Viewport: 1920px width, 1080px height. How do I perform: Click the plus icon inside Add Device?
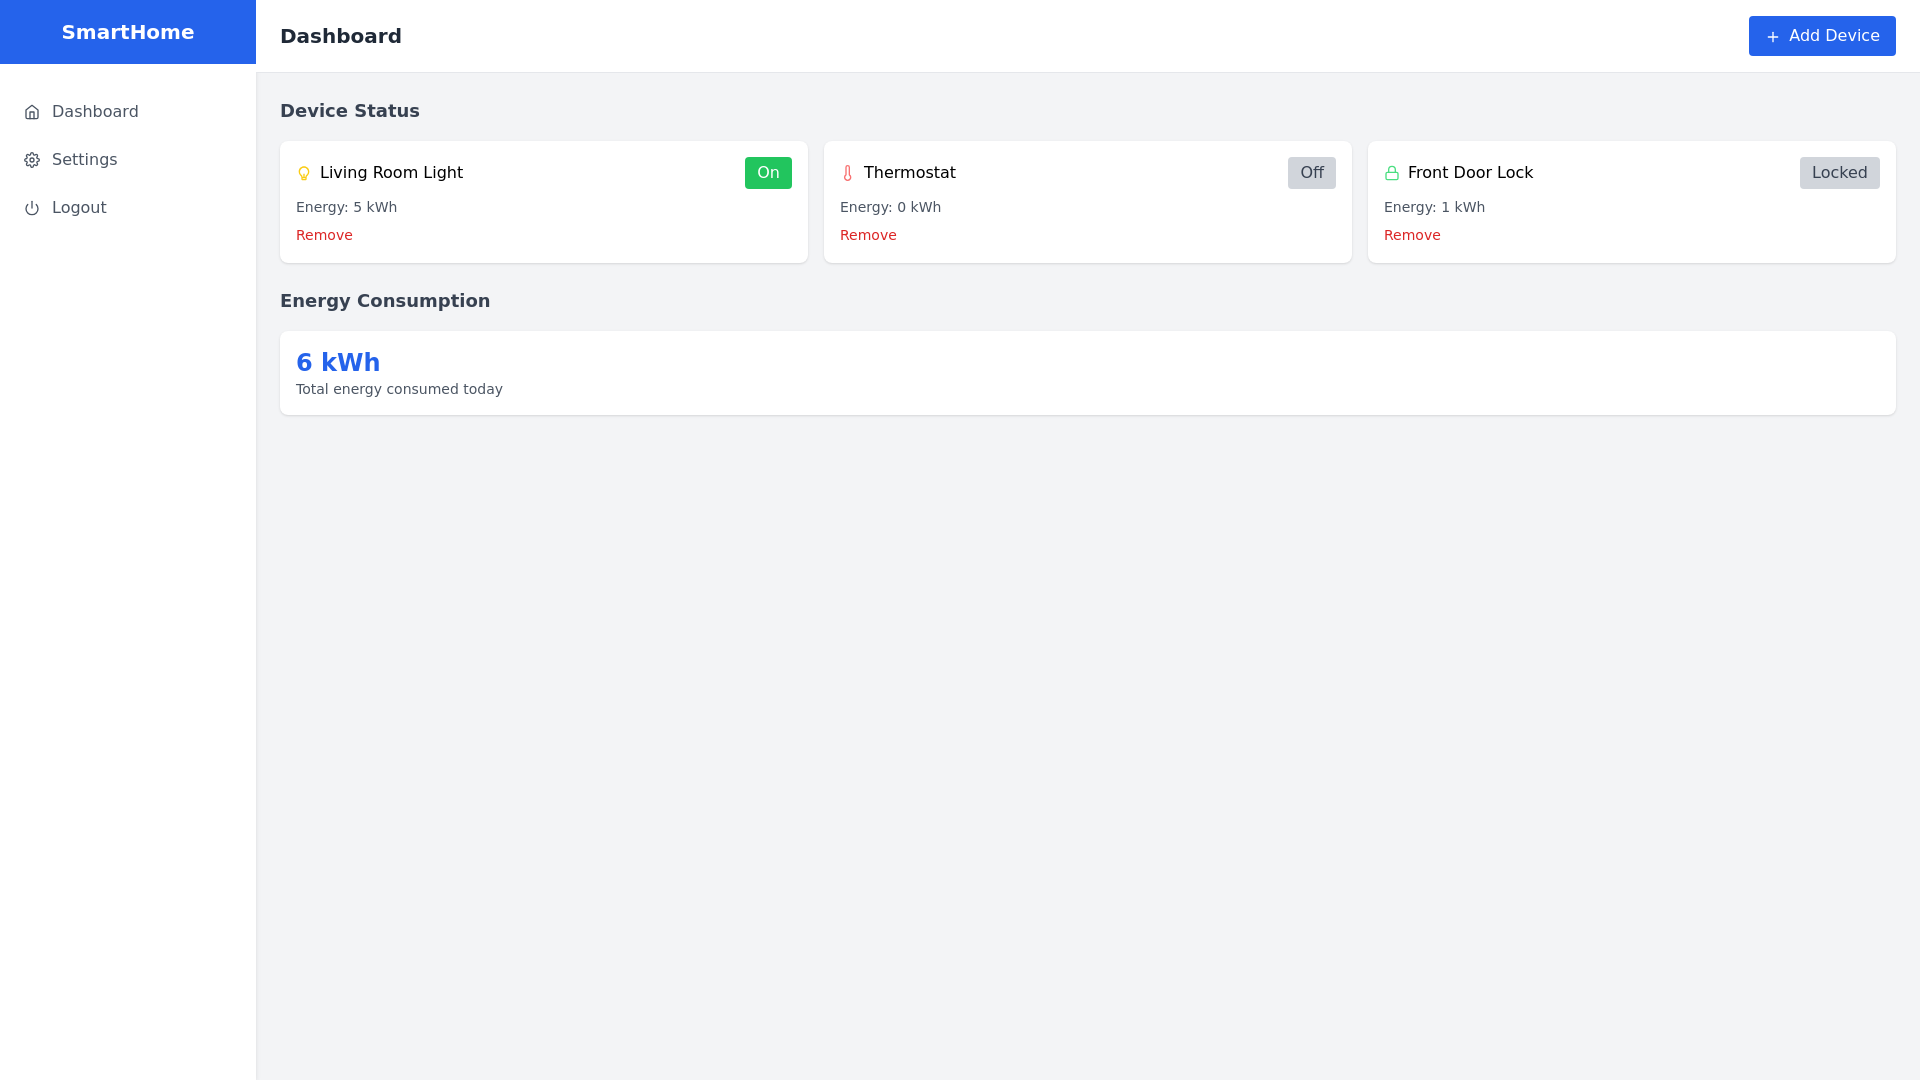coord(1772,36)
